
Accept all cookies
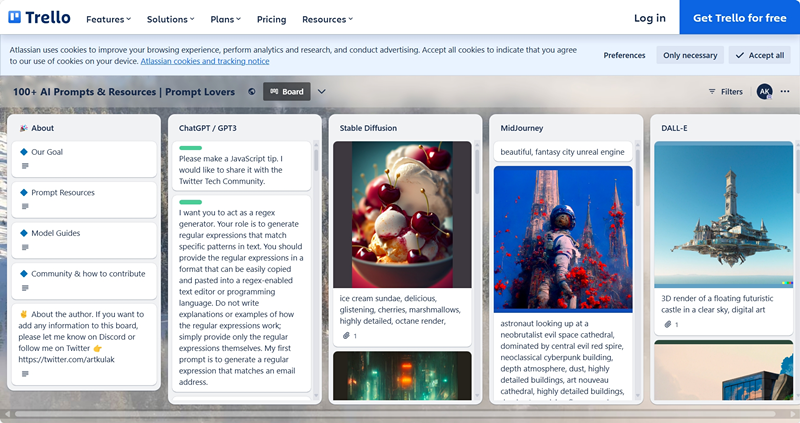(760, 55)
